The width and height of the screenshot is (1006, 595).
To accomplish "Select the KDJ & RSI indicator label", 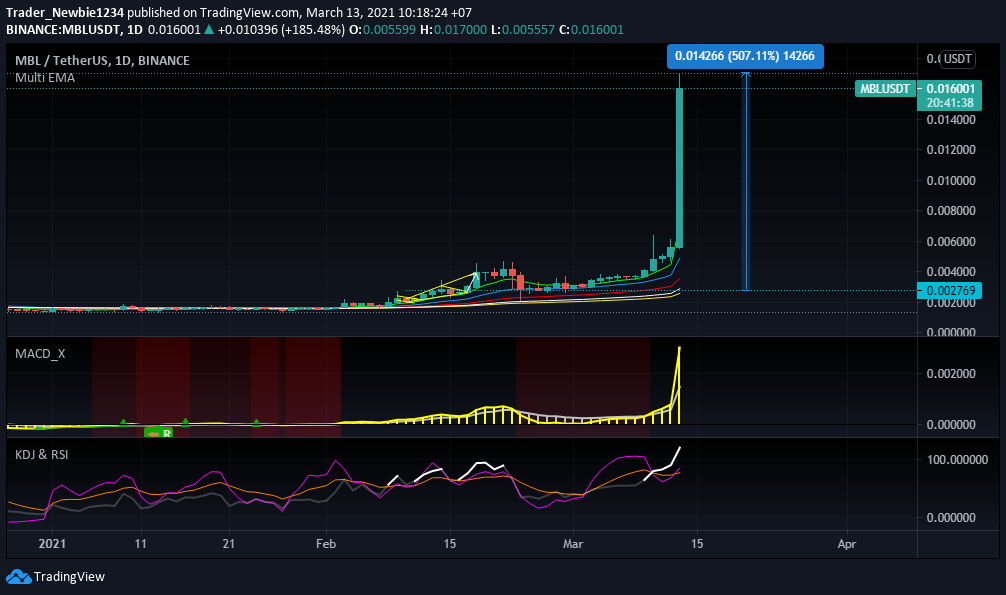I will coord(42,454).
